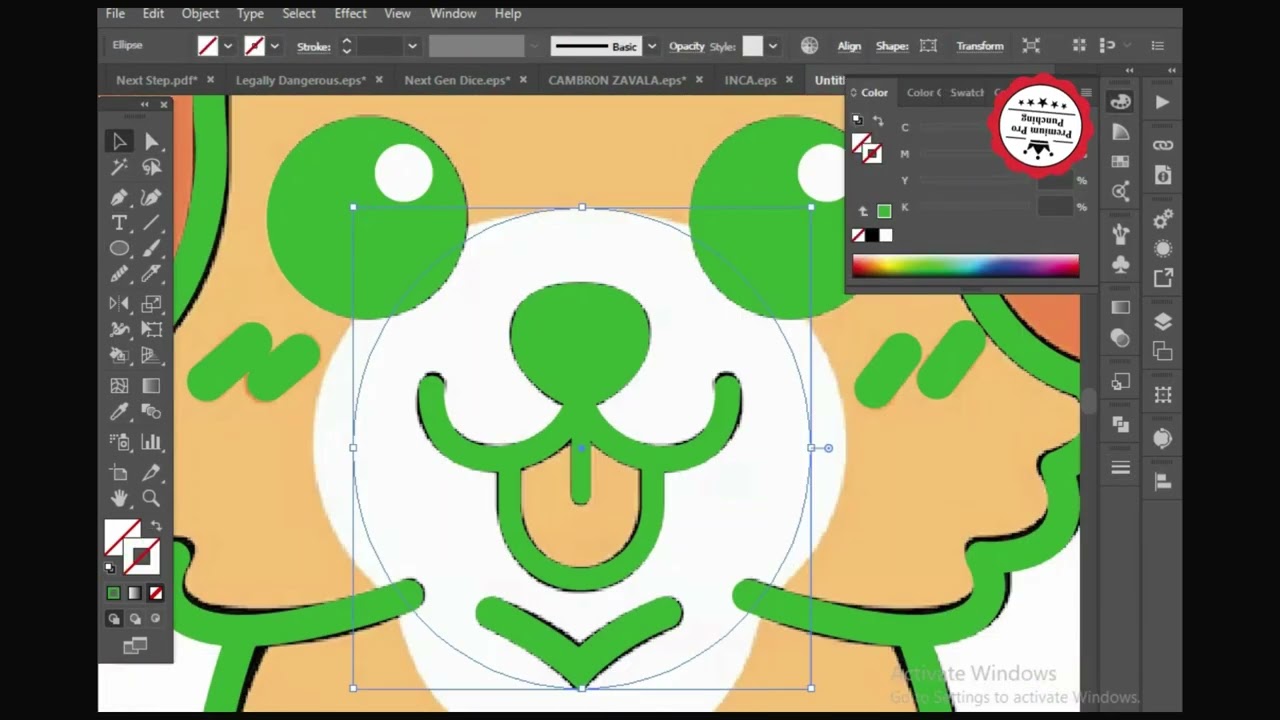Select the Mesh tool
The image size is (1280, 720).
tap(119, 385)
